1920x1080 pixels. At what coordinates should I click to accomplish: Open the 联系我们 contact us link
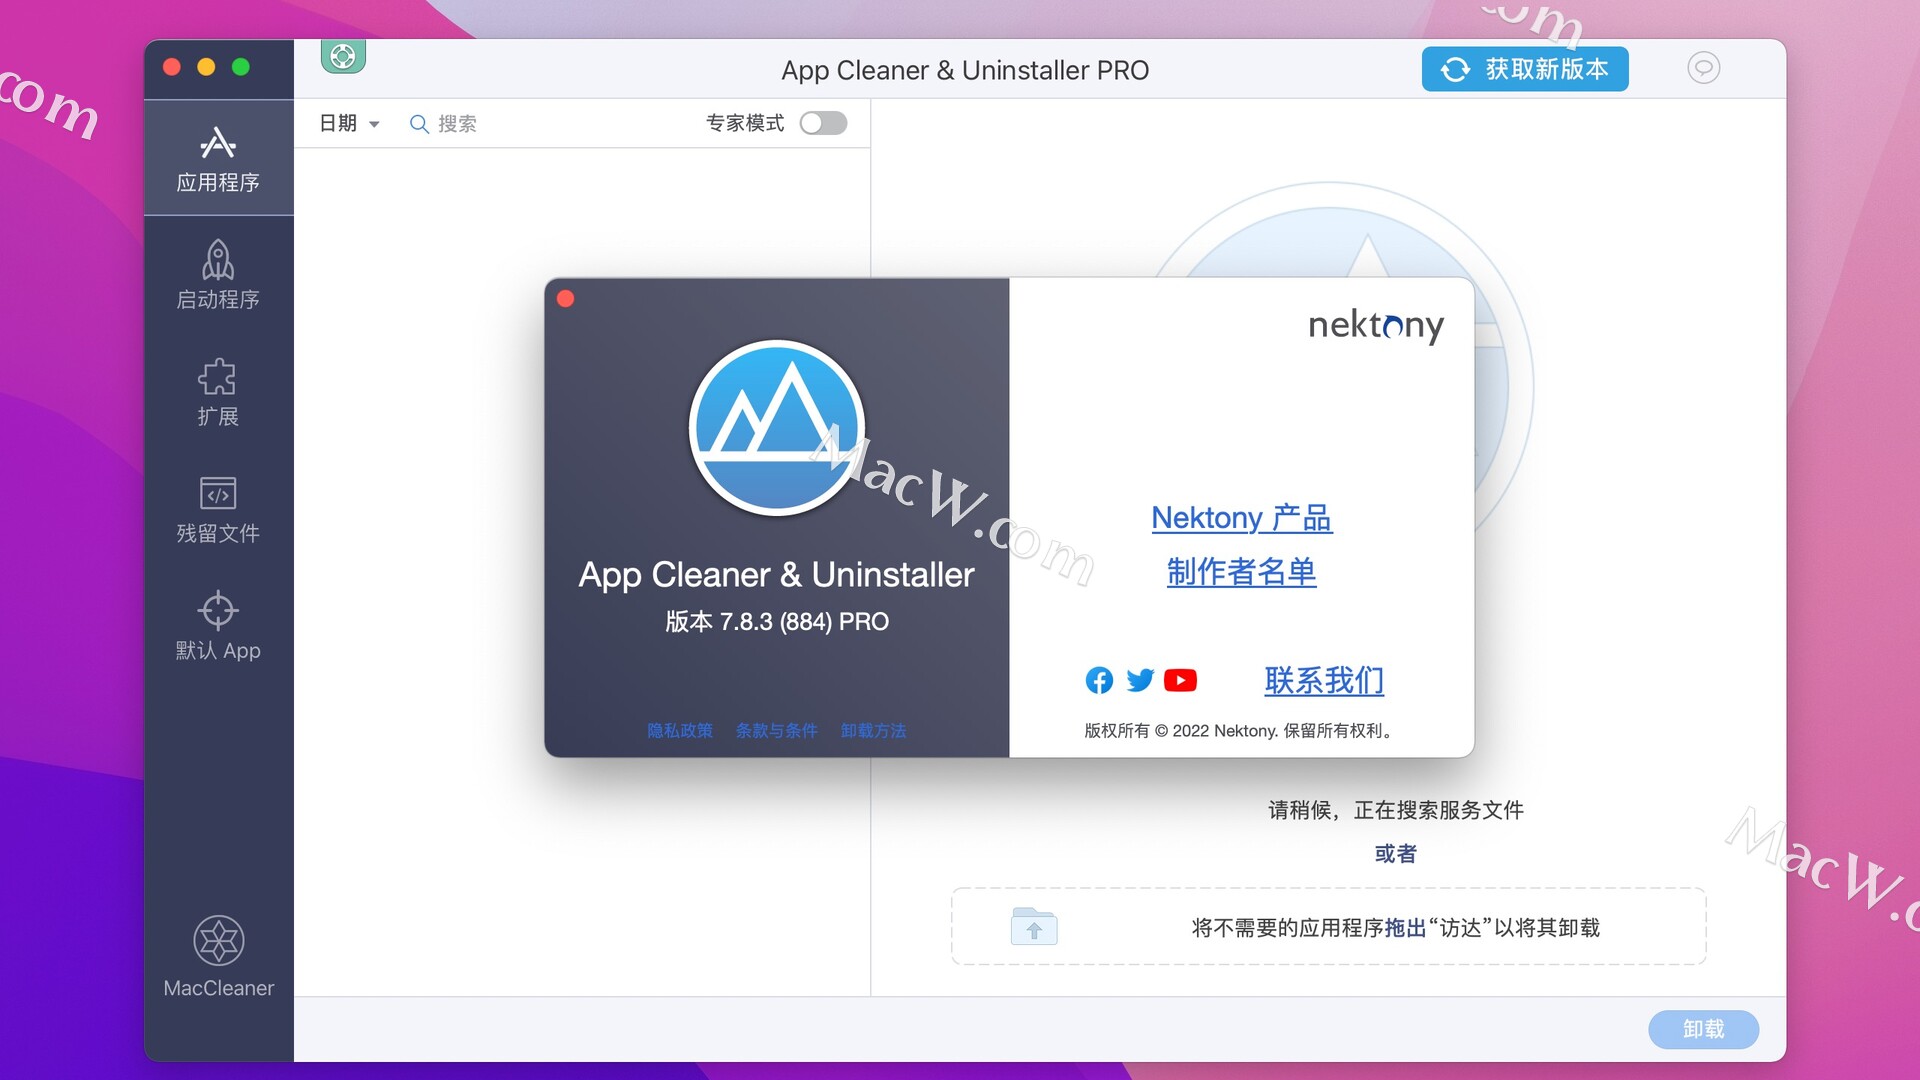click(1324, 680)
